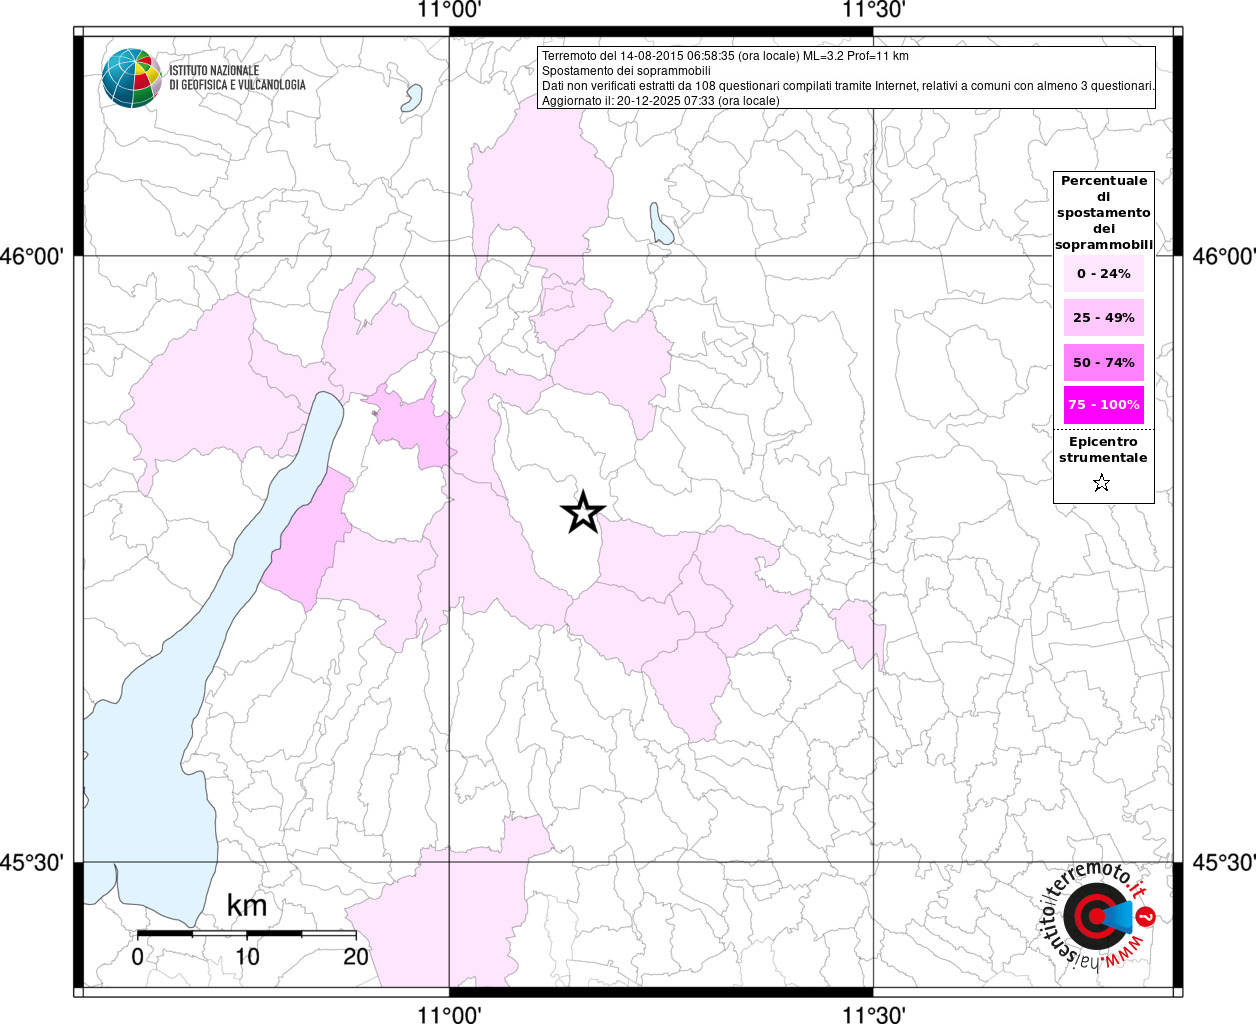
Task: Click the small blue lake near the INGV logo
Action: click(412, 97)
